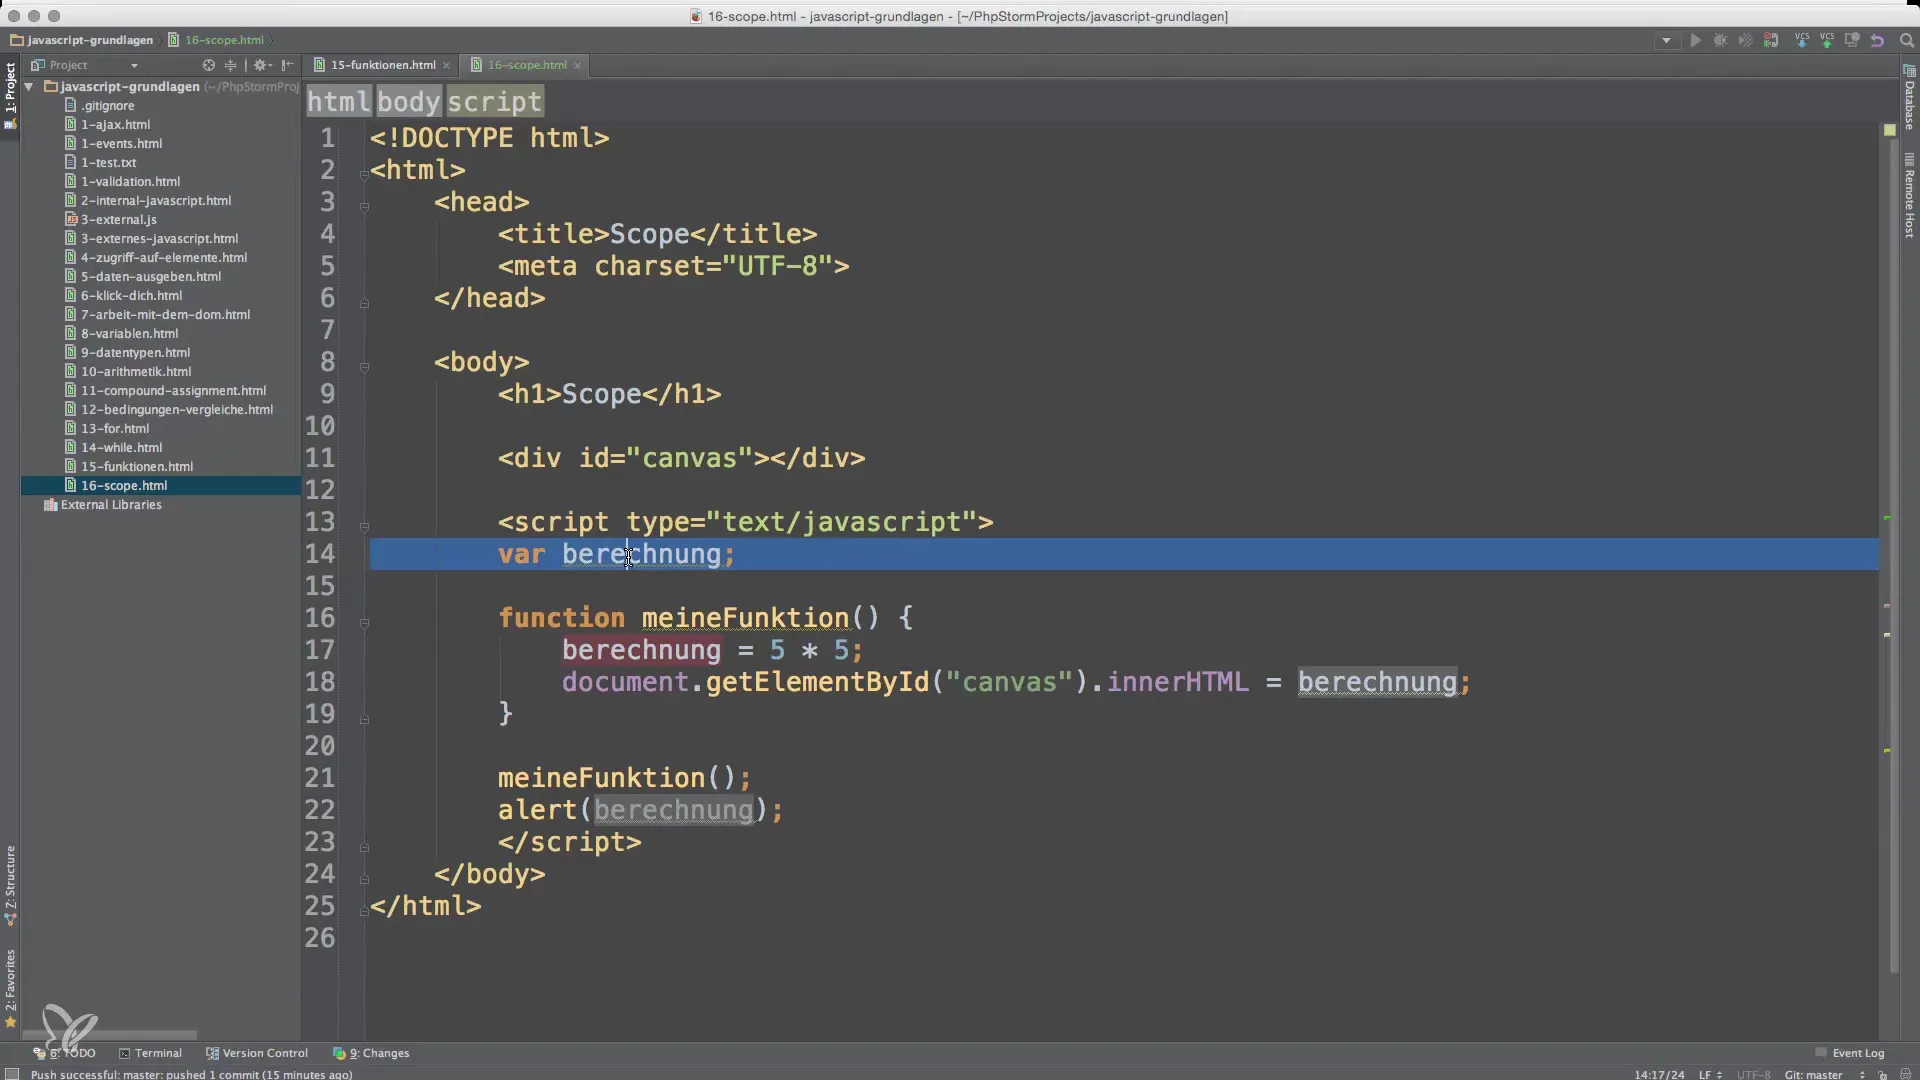Toggle the Remote Host side panel
1920x1080 pixels.
(1909, 195)
